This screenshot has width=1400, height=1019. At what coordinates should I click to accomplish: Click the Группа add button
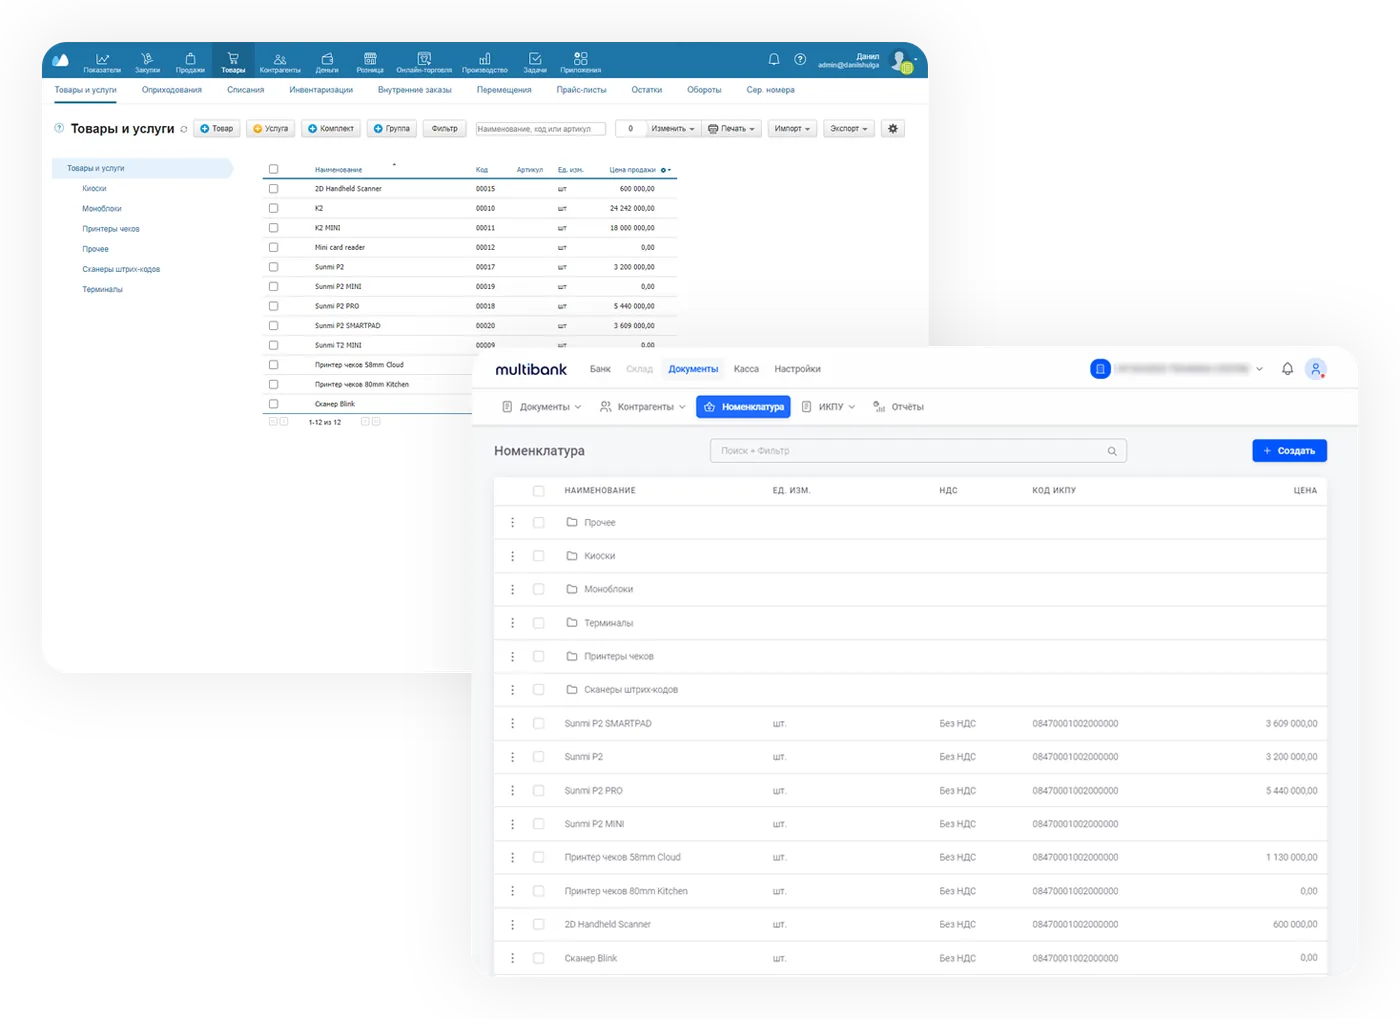(392, 129)
